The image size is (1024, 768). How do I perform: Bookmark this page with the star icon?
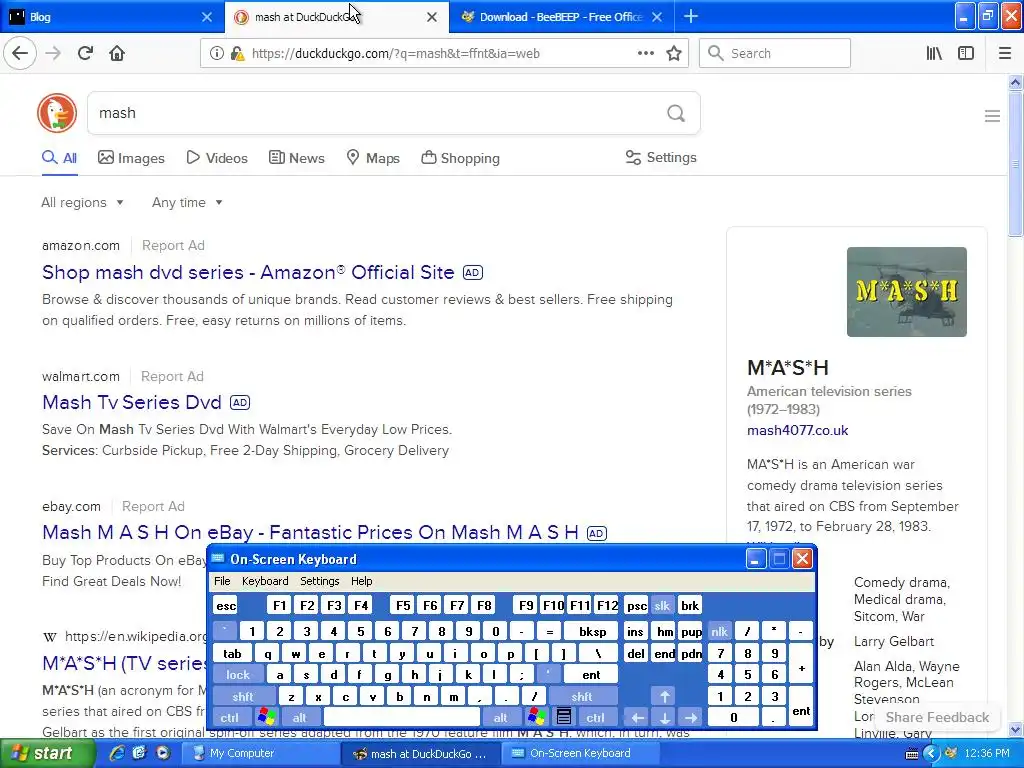click(x=674, y=53)
